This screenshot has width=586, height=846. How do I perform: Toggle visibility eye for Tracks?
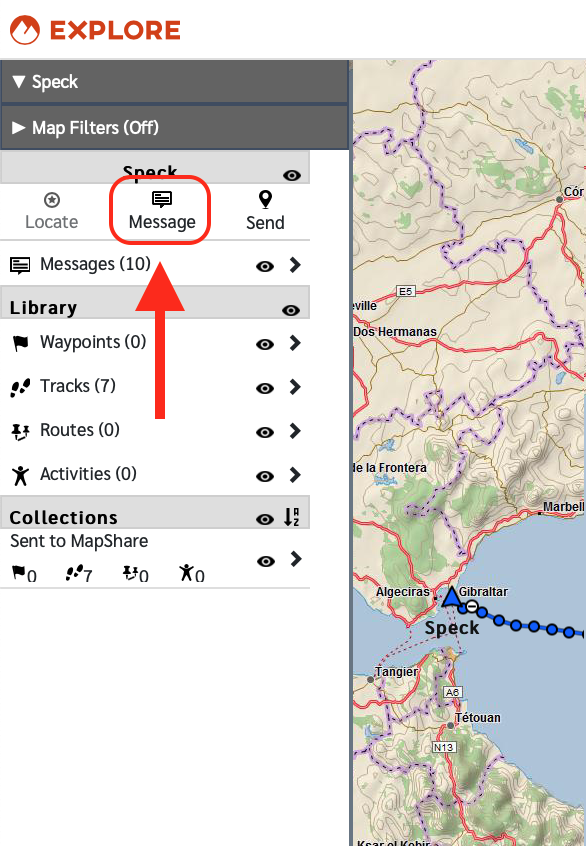[264, 388]
